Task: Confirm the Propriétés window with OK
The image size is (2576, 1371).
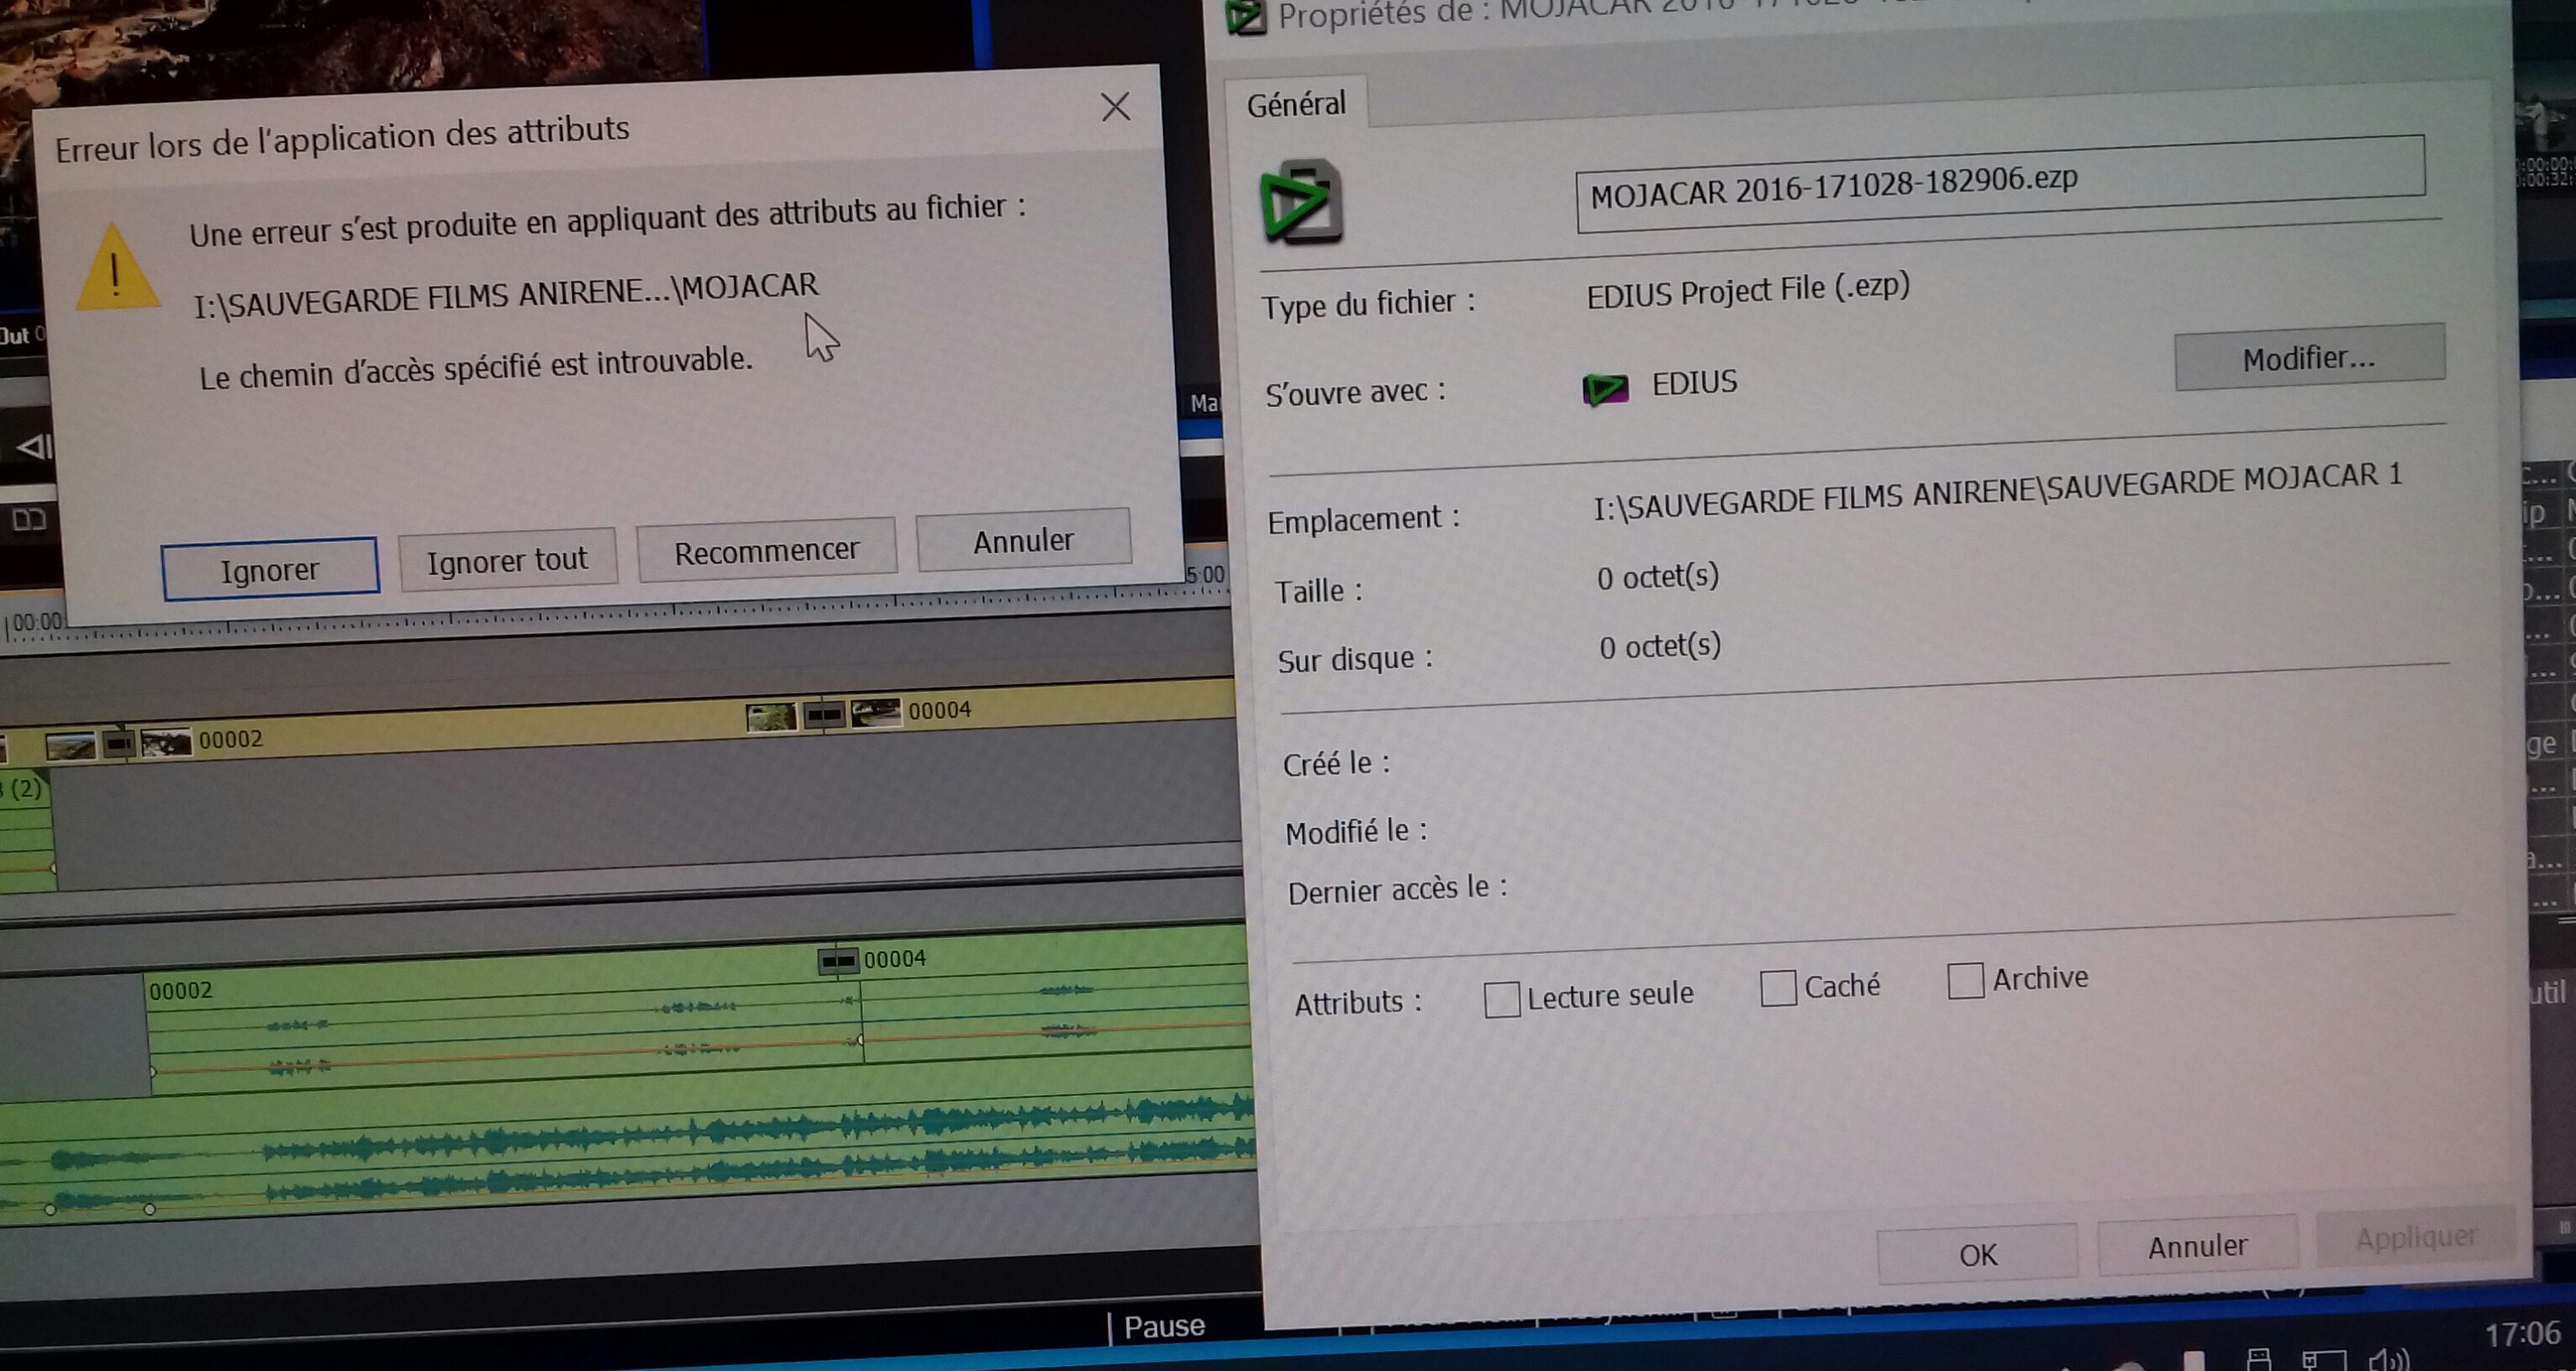Action: pyautogui.click(x=1977, y=1254)
